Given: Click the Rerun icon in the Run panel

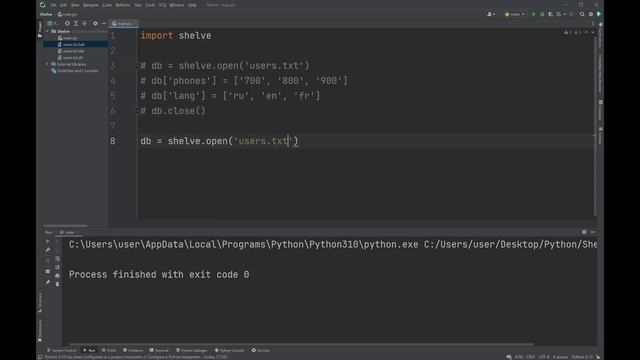Looking at the screenshot, I should (48, 241).
